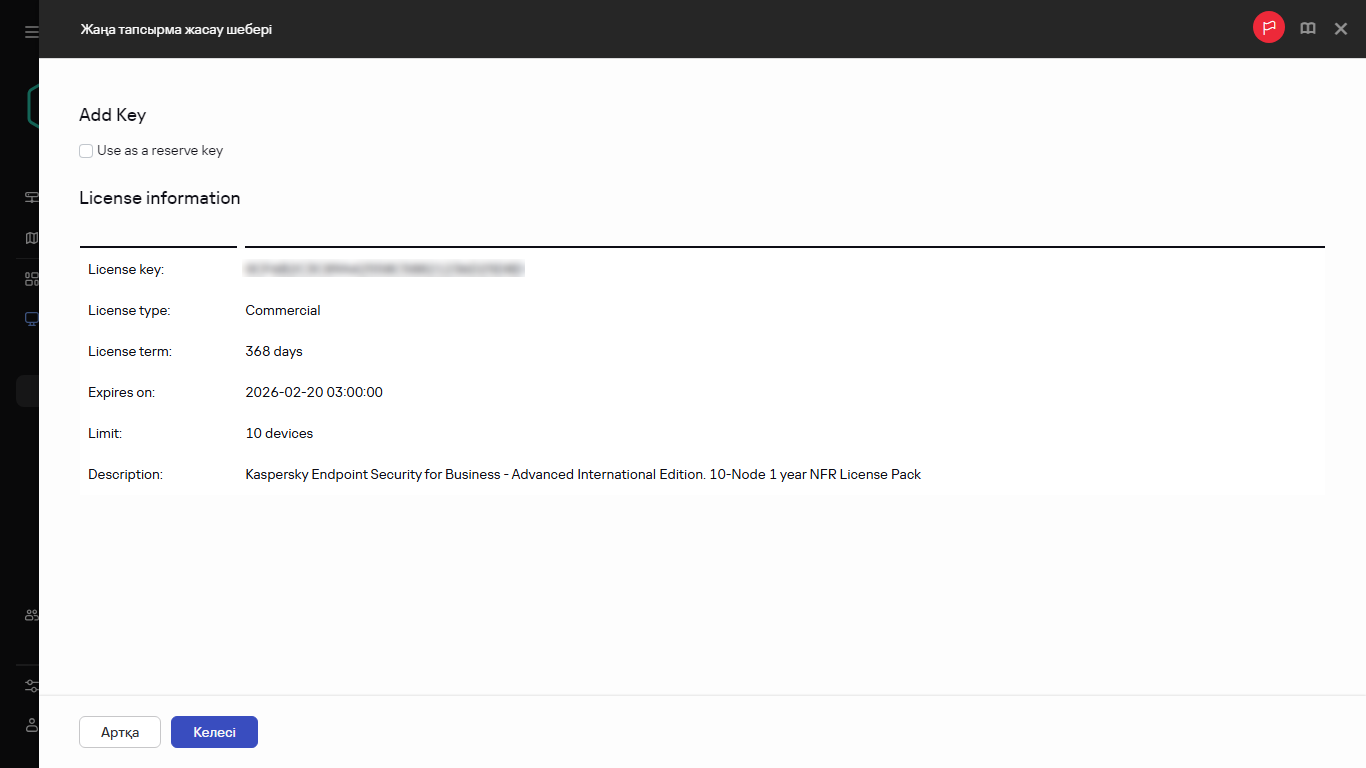This screenshot has width=1366, height=768.
Task: Click the 'License term:' label
Action: pyautogui.click(x=130, y=351)
